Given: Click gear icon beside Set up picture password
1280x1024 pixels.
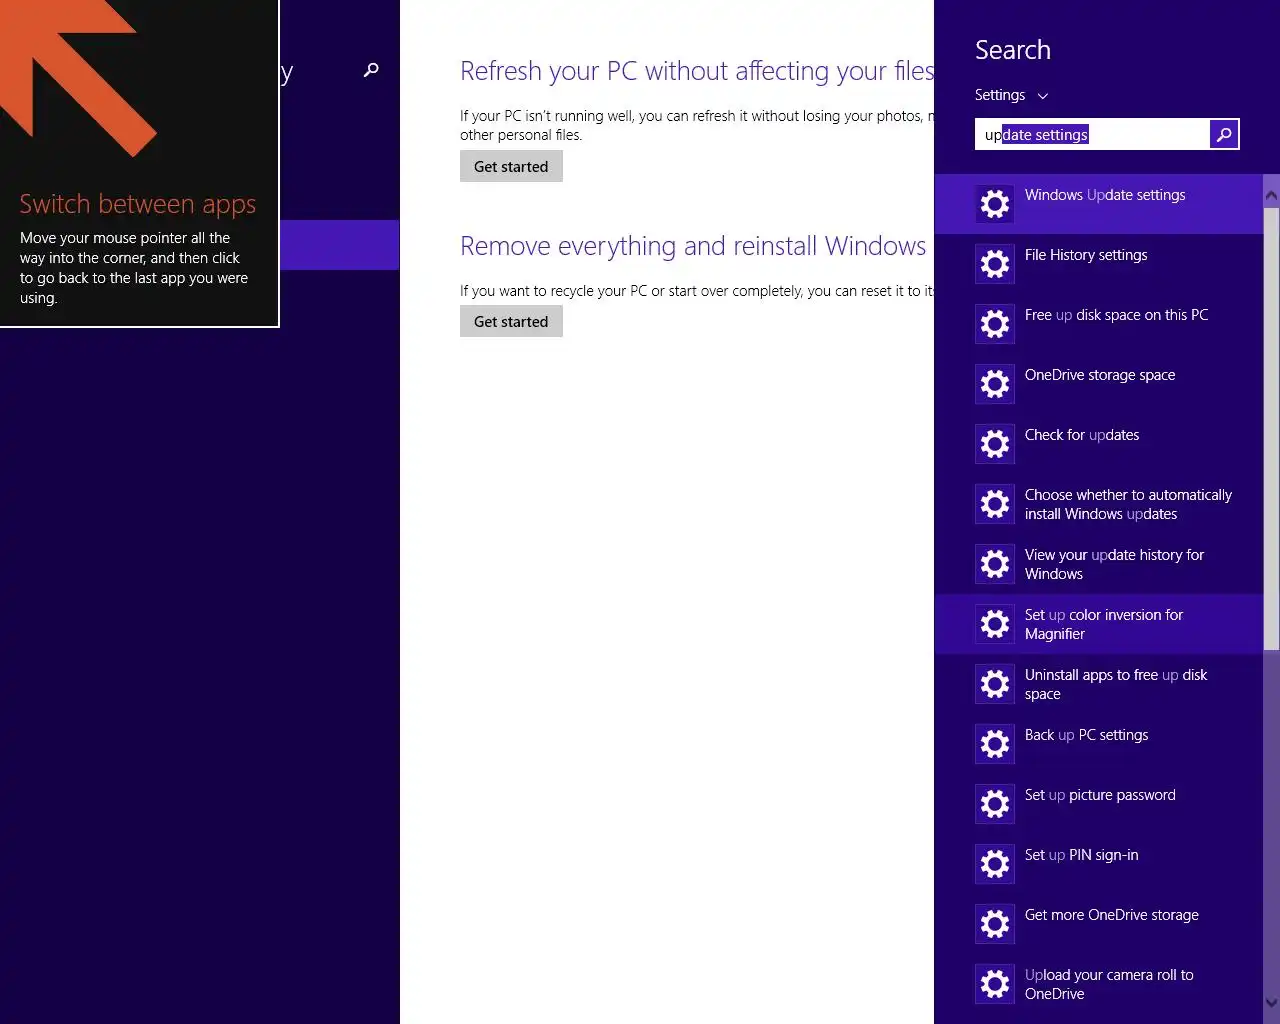Looking at the screenshot, I should (995, 804).
